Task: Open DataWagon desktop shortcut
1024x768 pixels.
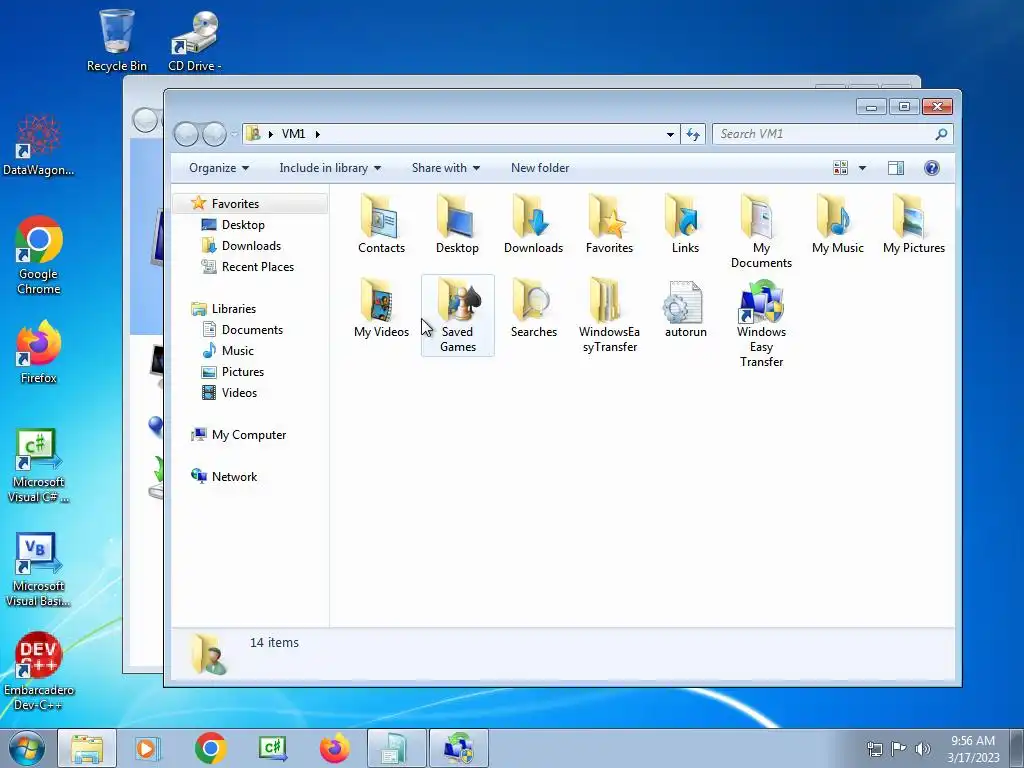Action: click(x=39, y=145)
